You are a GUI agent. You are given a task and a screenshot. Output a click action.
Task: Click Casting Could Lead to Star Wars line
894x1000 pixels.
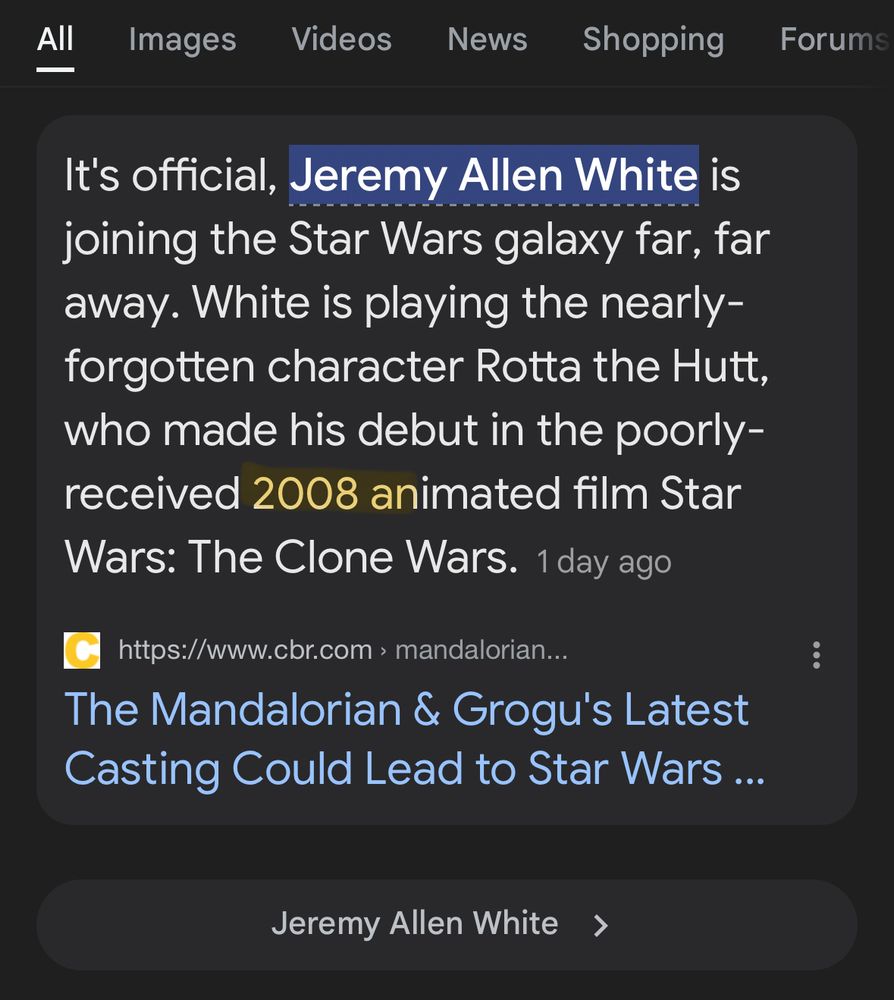[x=414, y=768]
